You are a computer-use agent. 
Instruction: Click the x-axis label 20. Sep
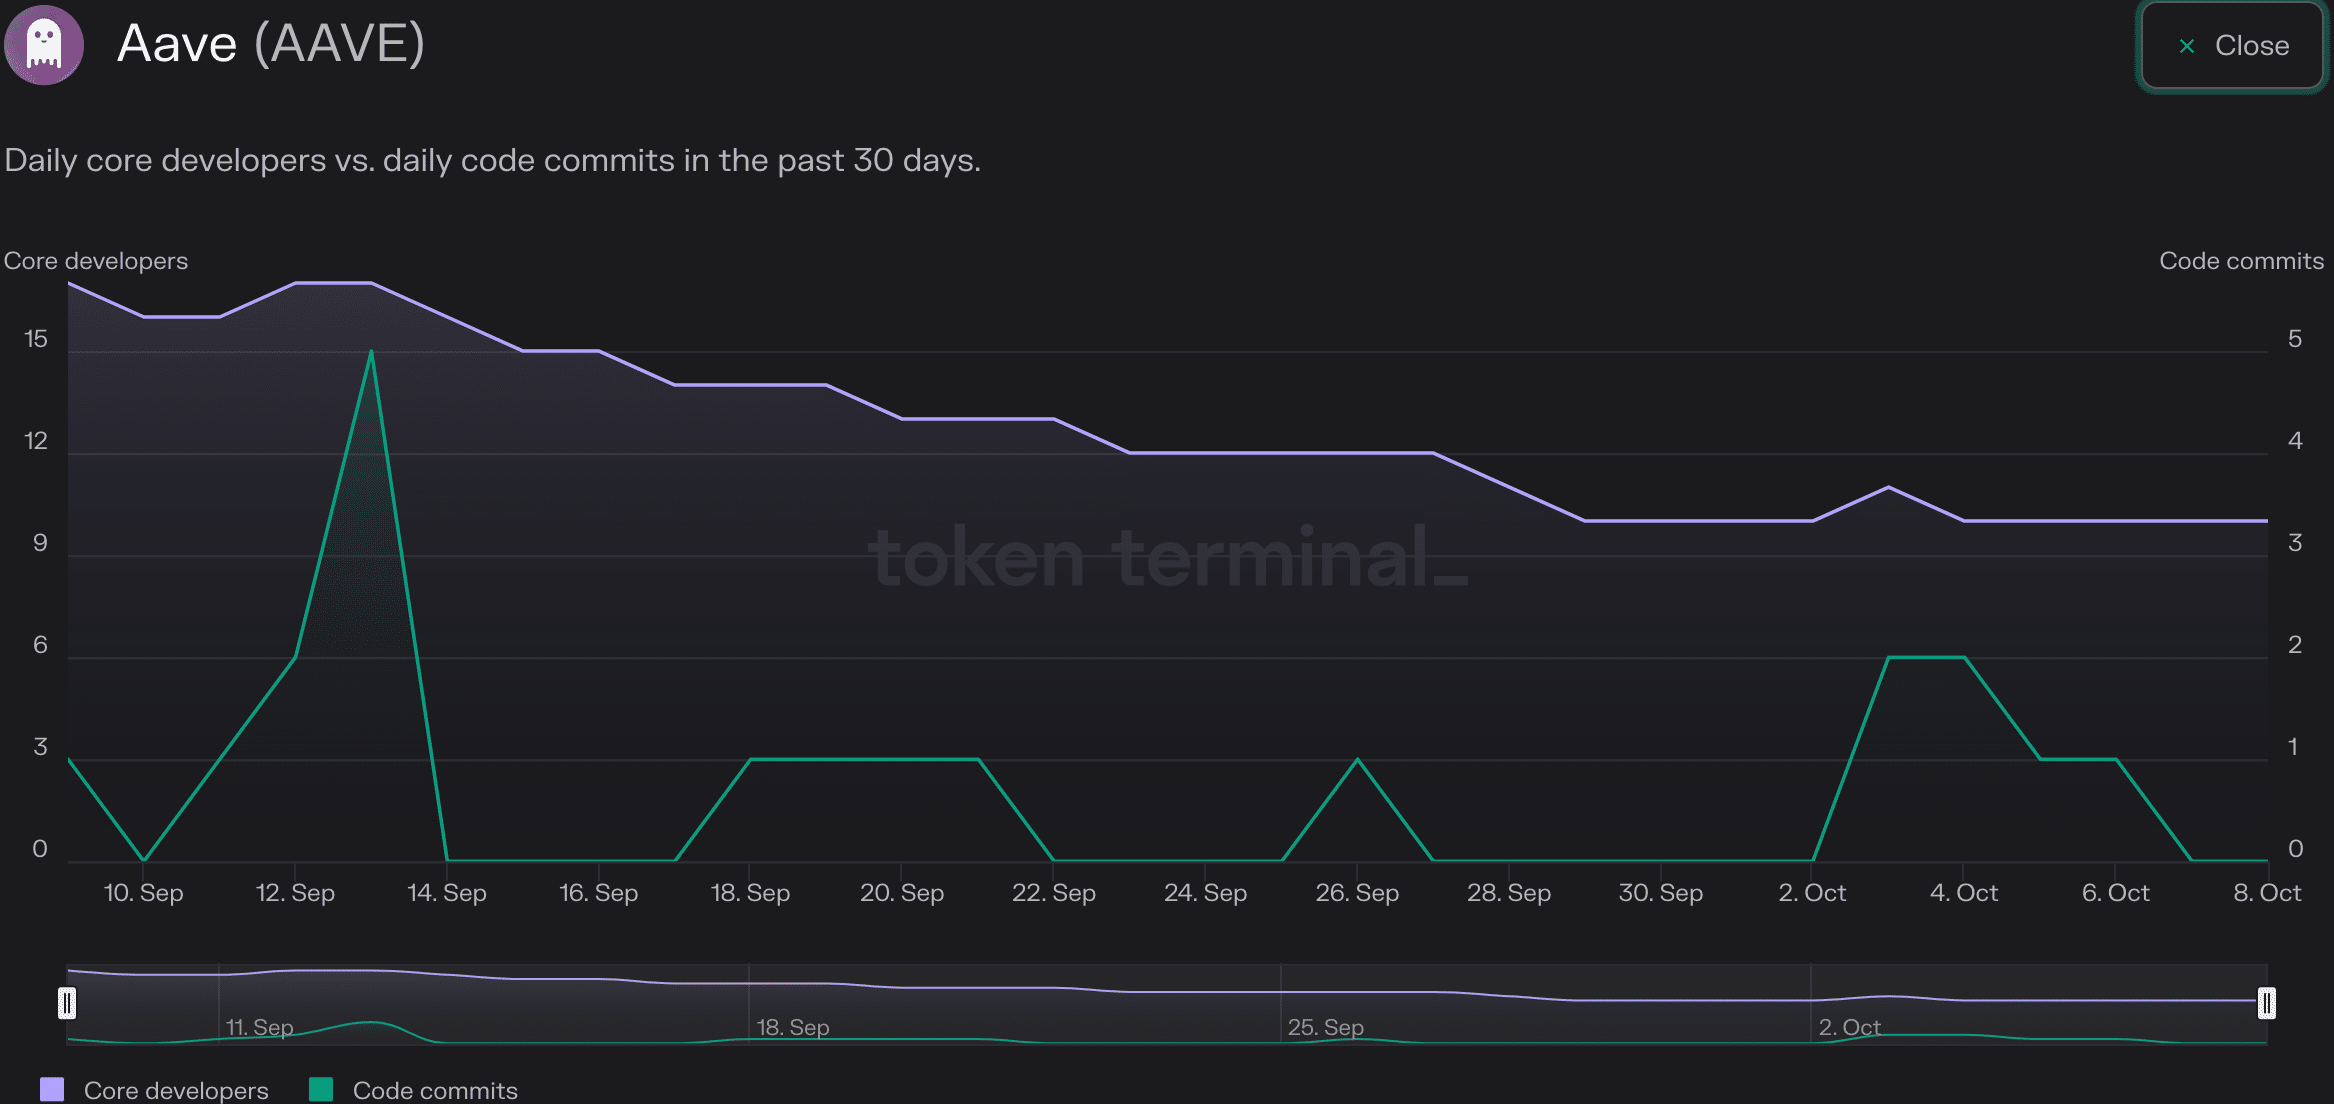[x=902, y=893]
